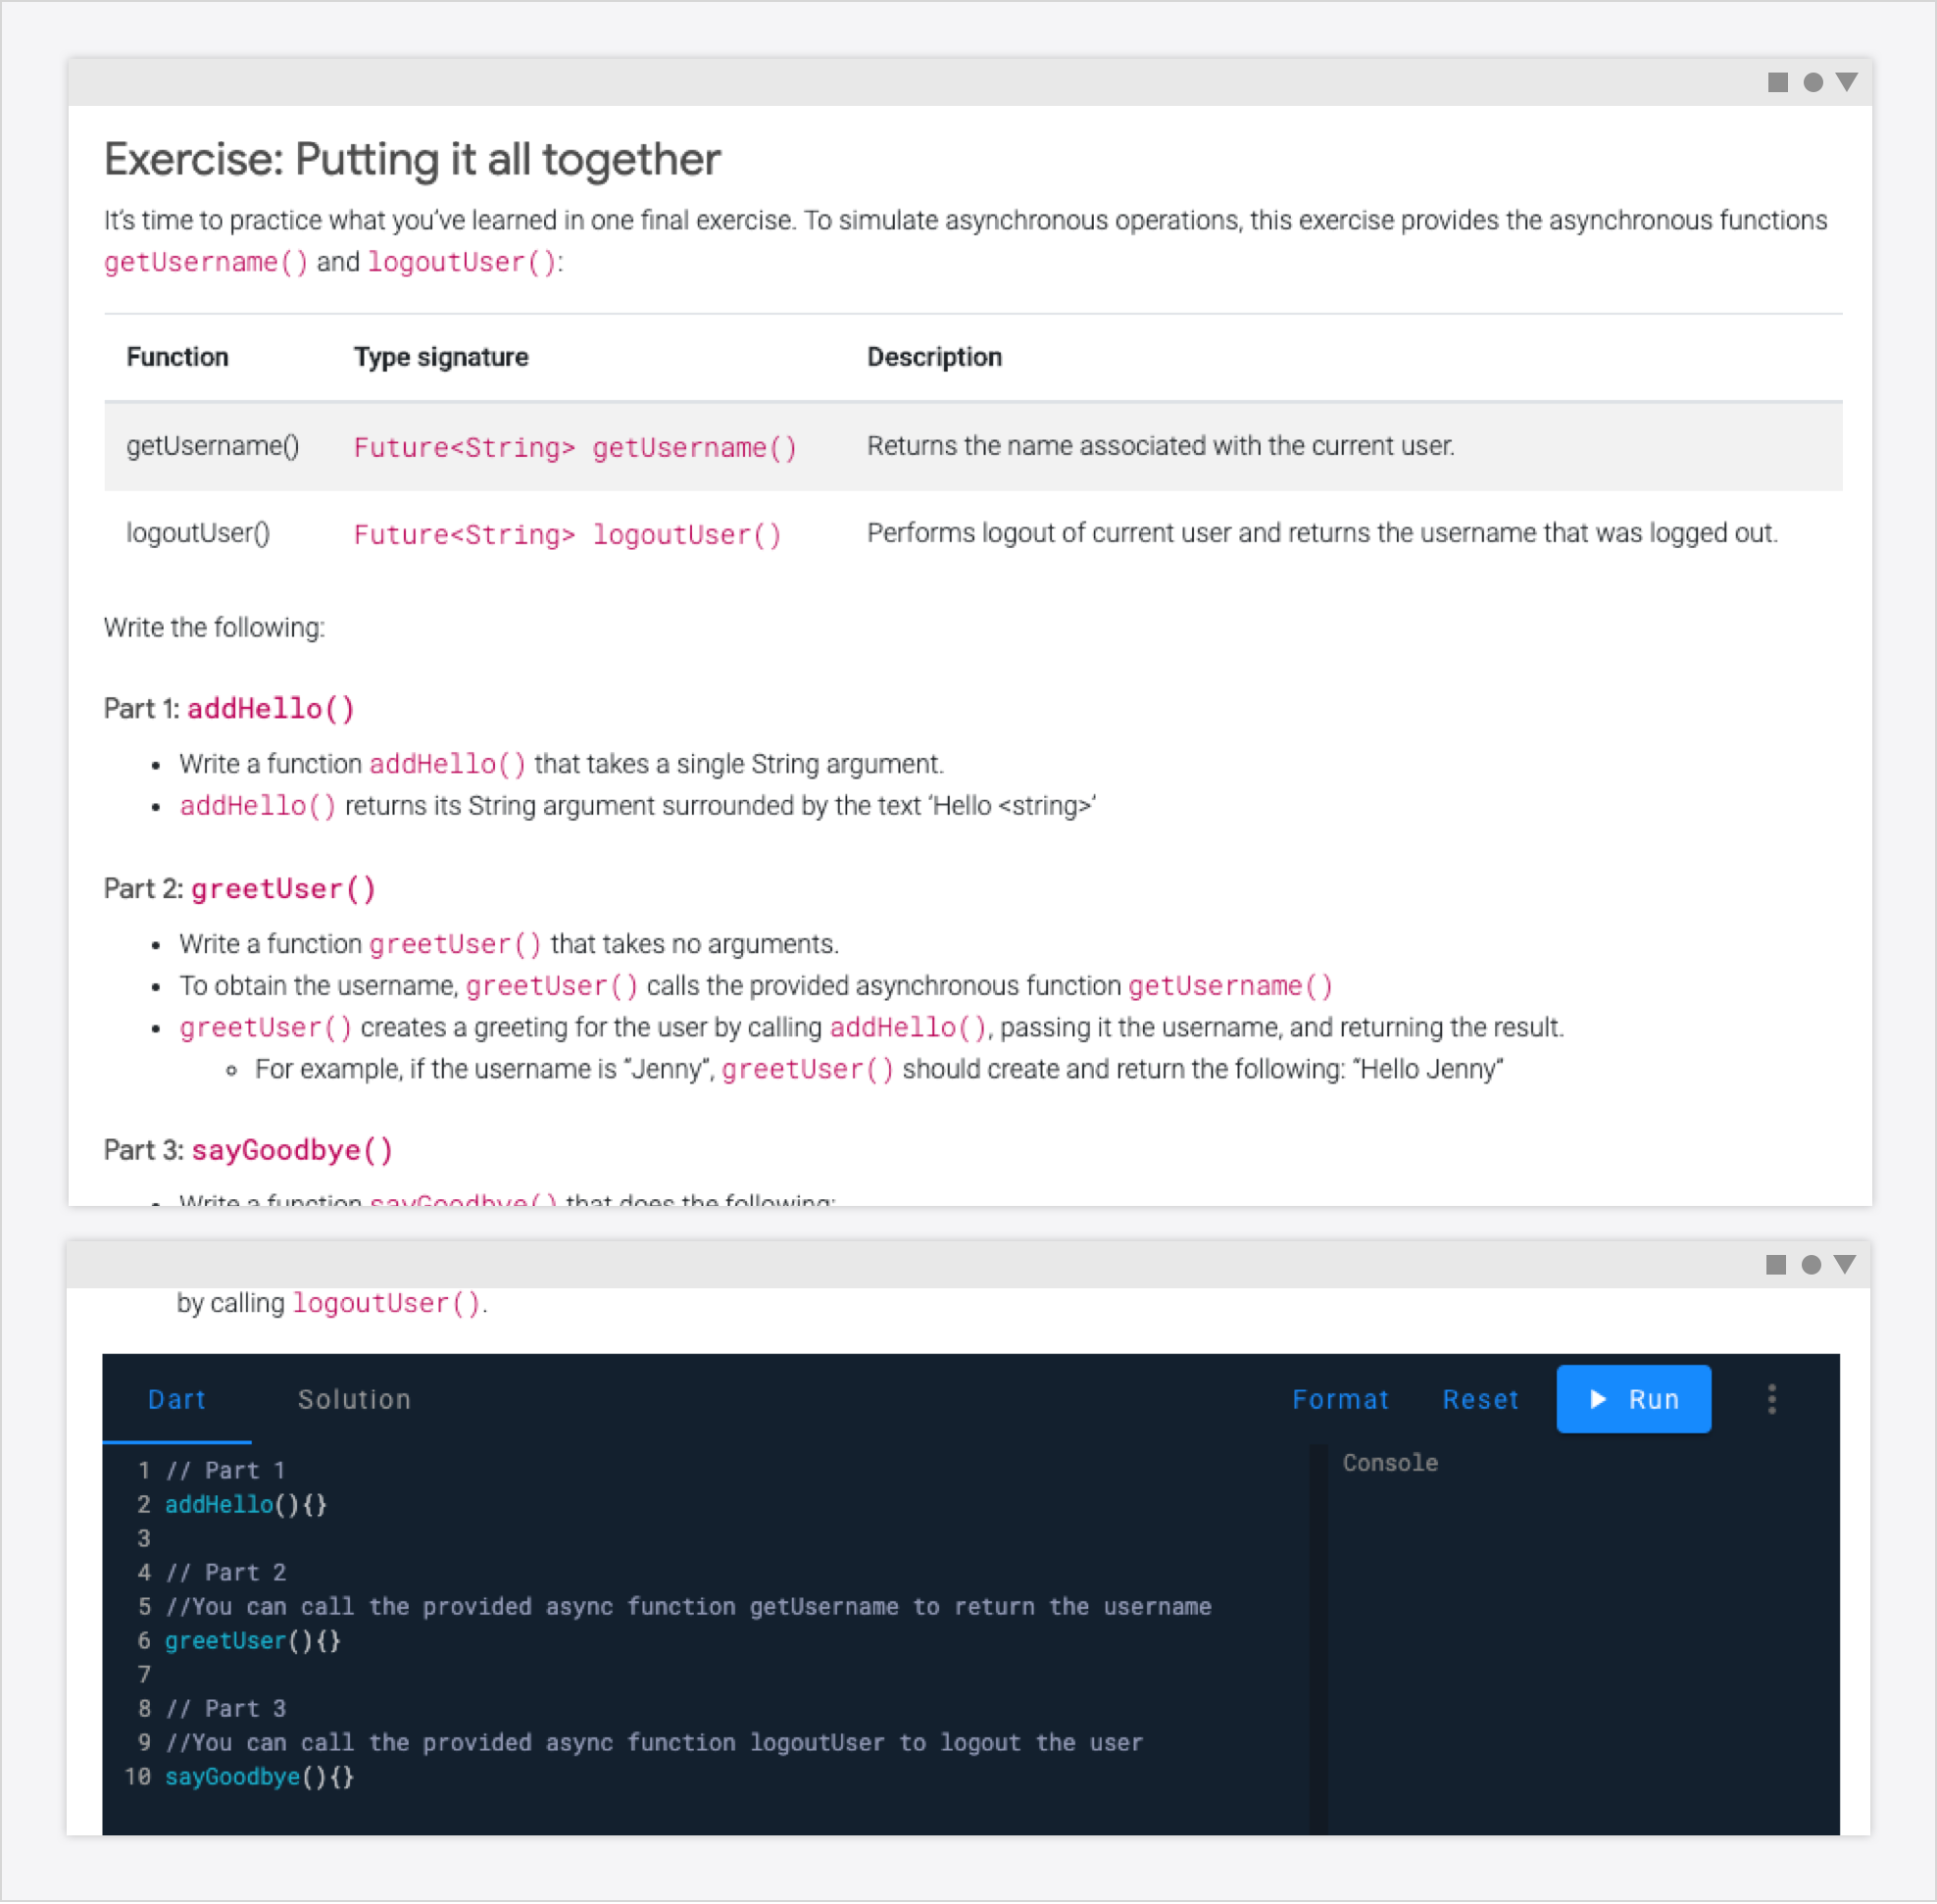Place cursor on the sayGoodbye(){} code line
1937x1904 pixels.
tap(259, 1777)
